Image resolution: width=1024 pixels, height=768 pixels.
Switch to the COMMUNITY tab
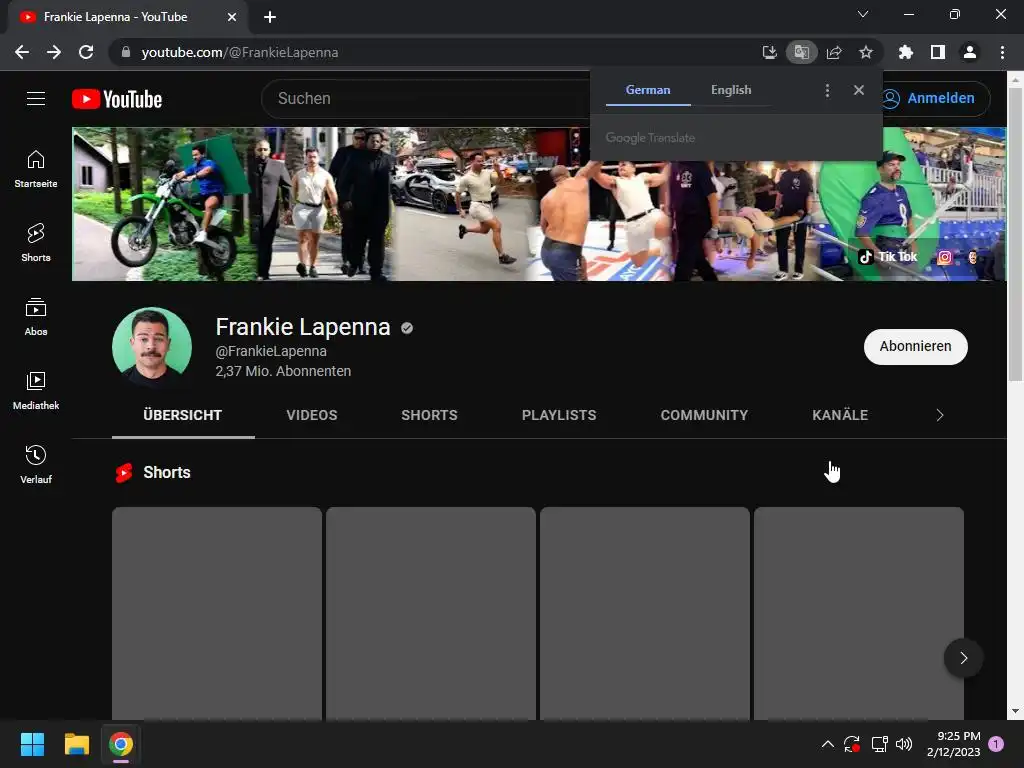[x=704, y=415]
